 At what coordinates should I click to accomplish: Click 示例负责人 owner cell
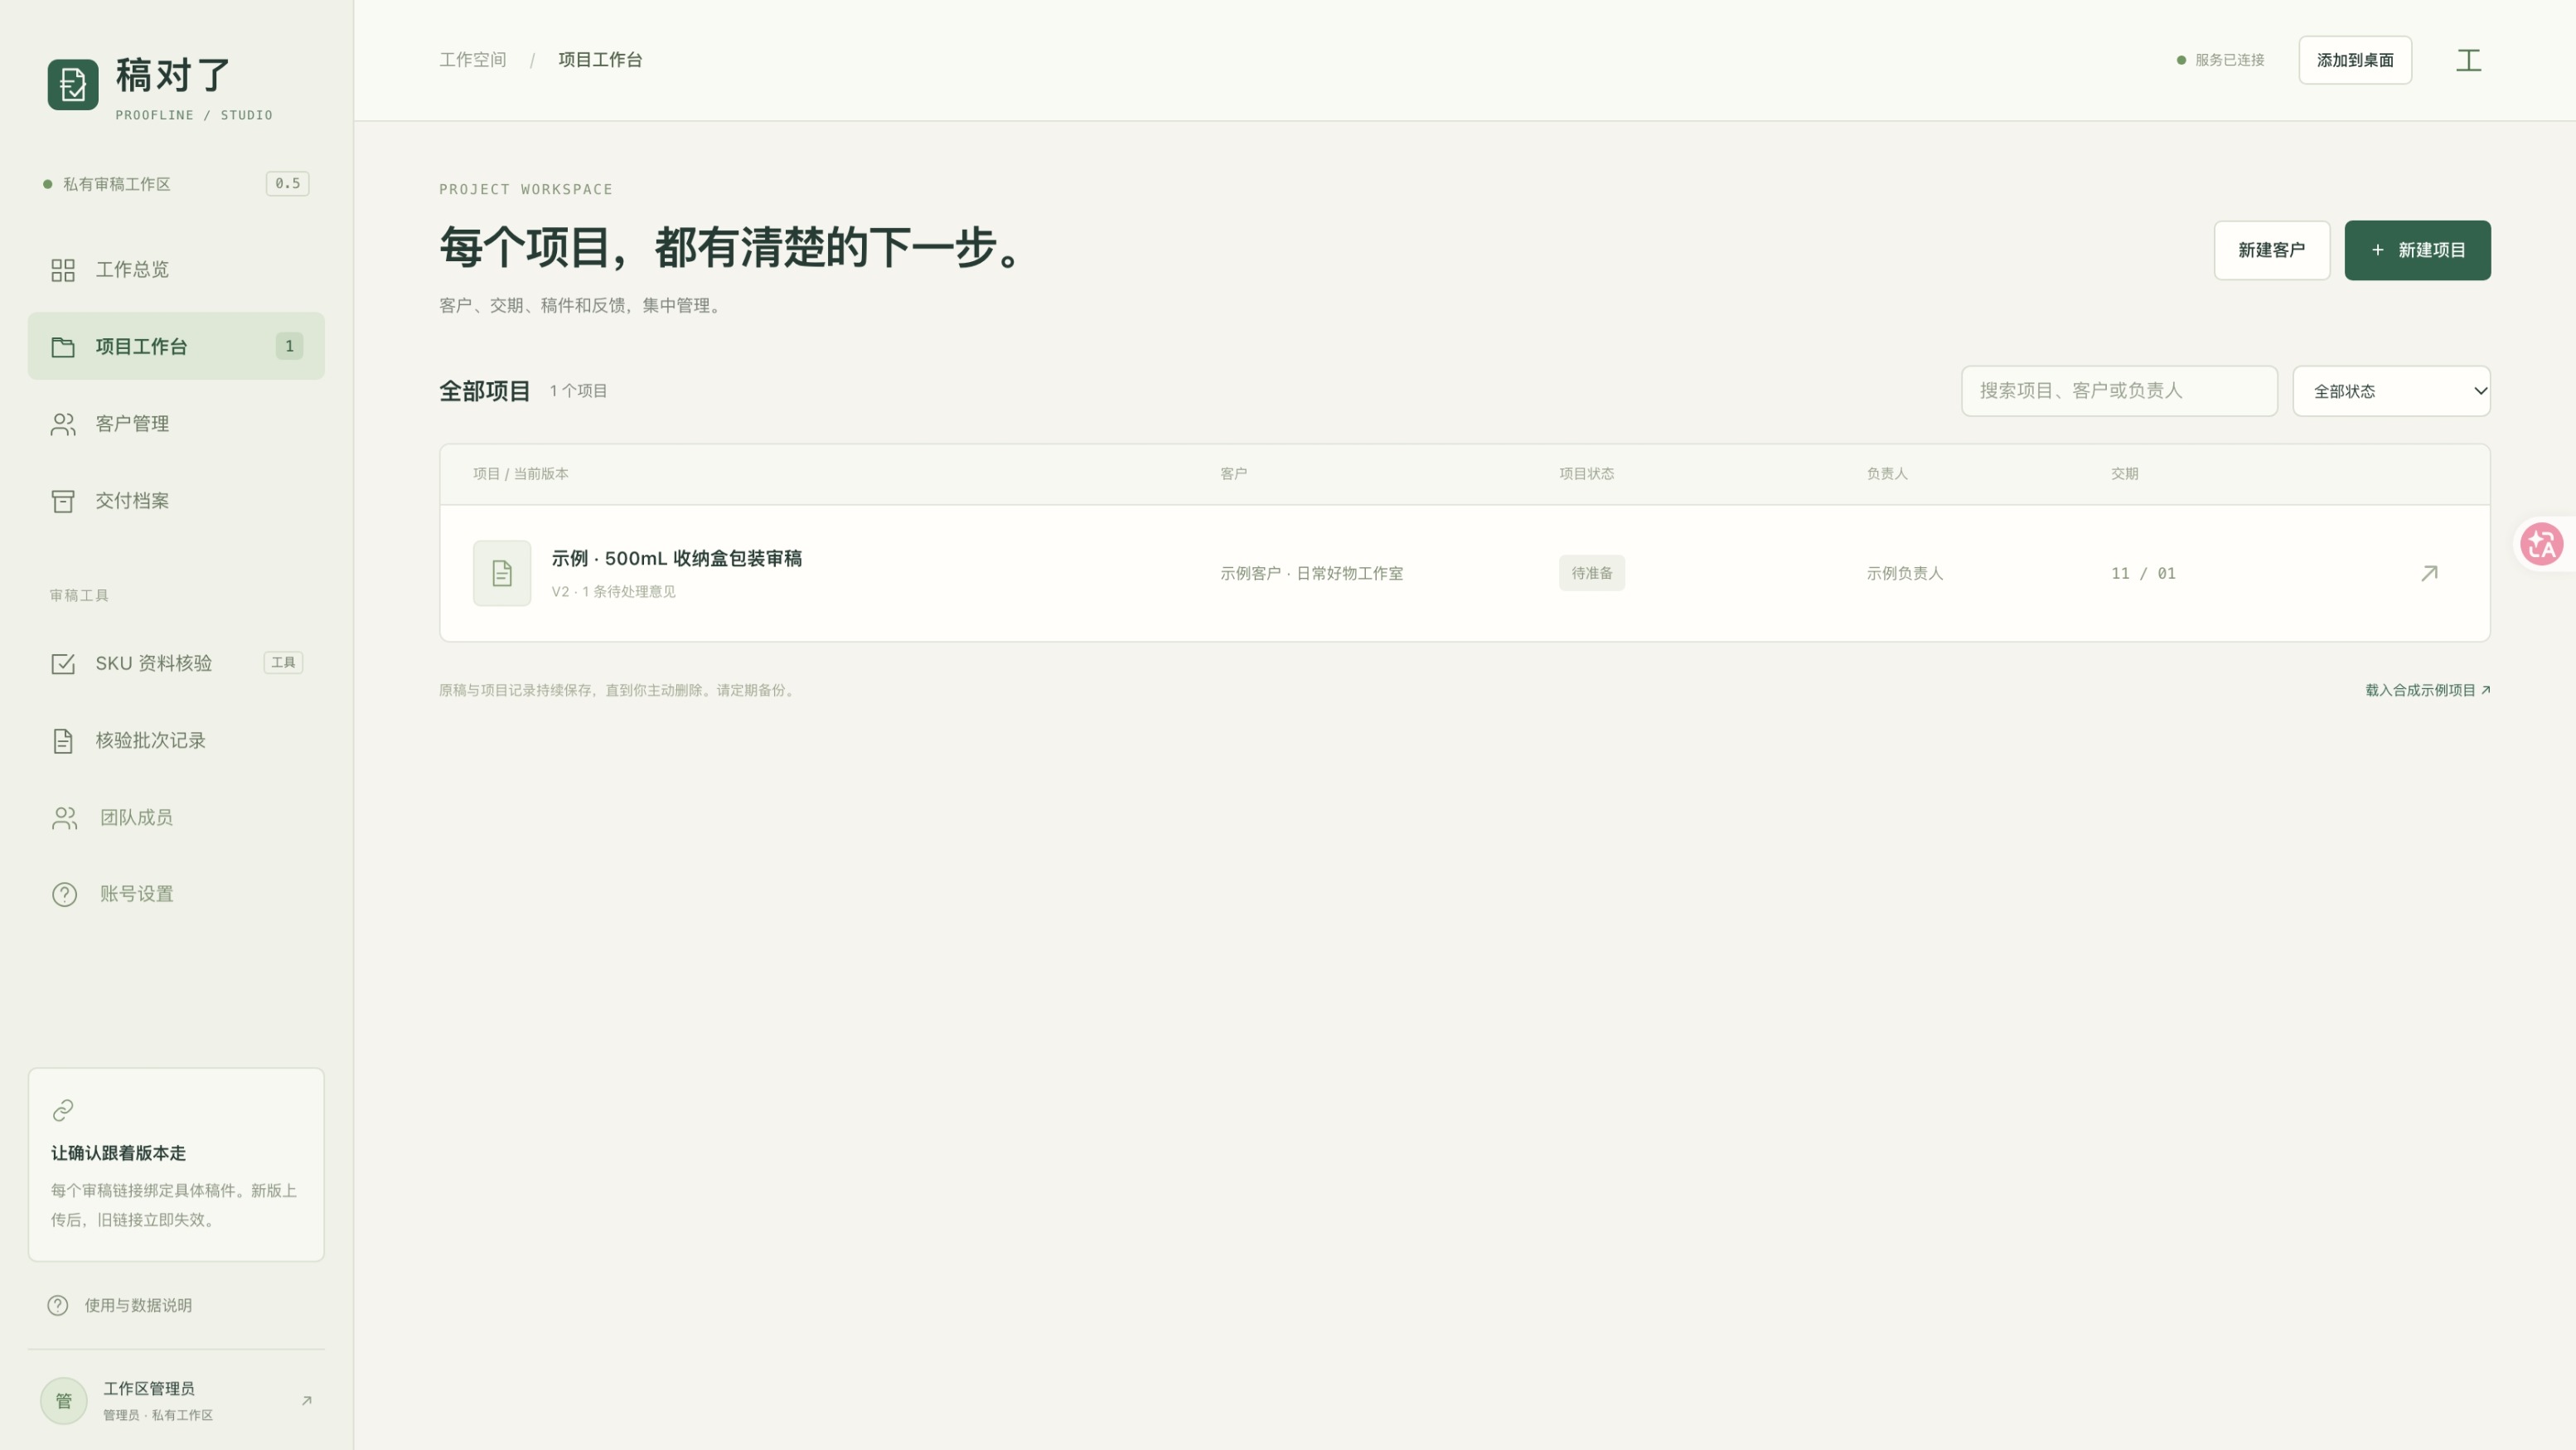[1904, 573]
